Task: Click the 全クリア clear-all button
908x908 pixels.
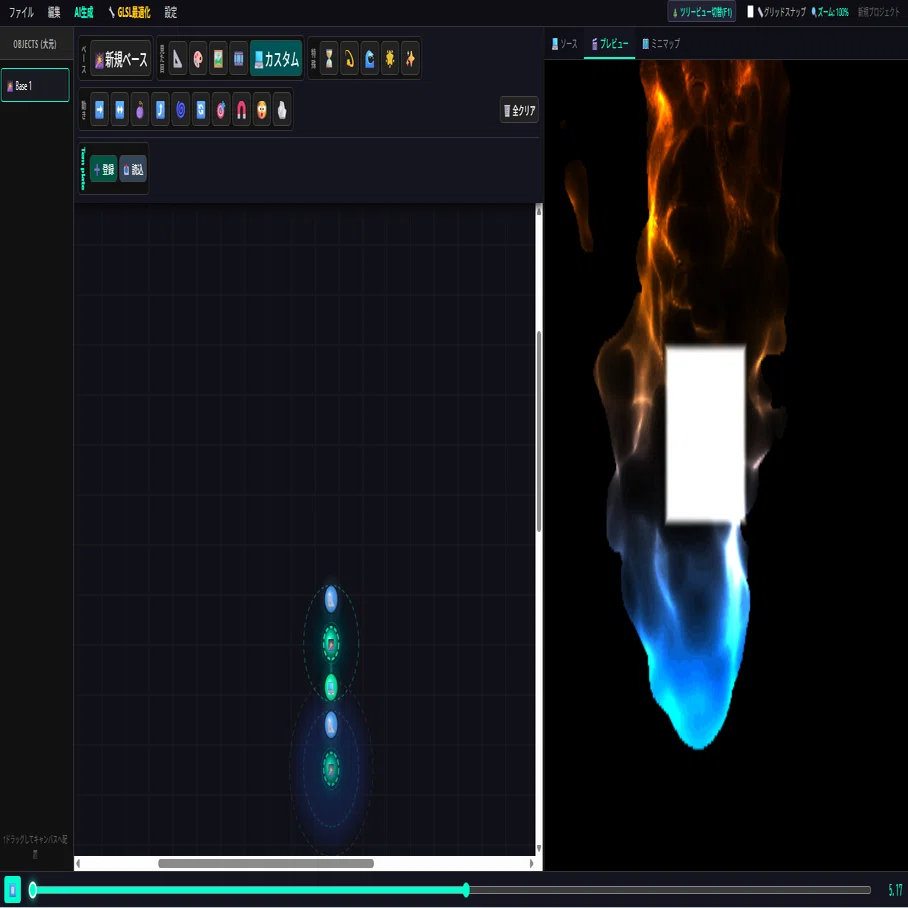Action: (x=519, y=110)
